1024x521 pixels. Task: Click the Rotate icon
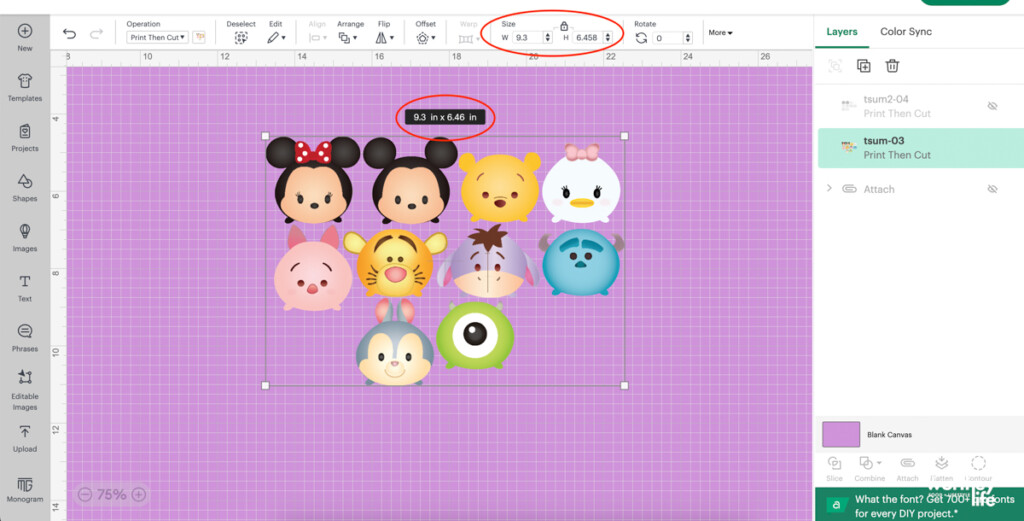641,38
